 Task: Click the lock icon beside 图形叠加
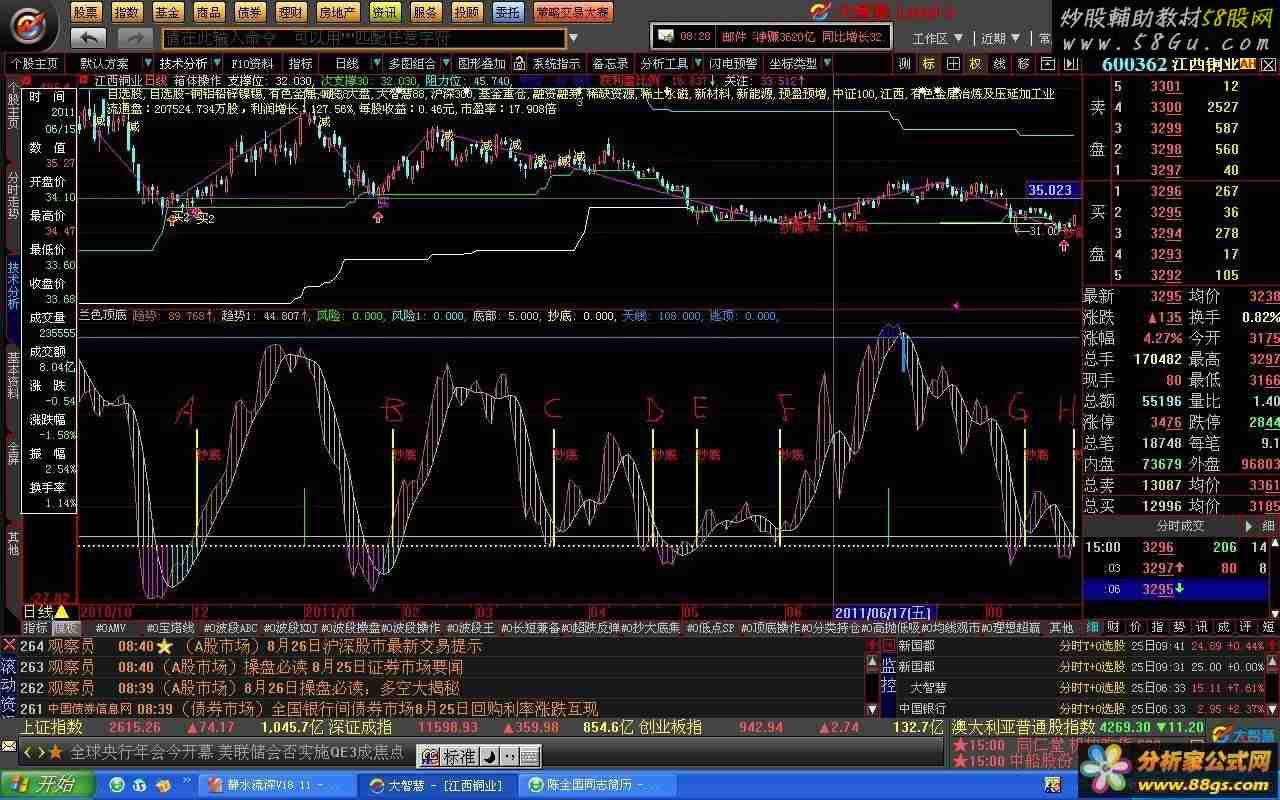pyautogui.click(x=521, y=63)
